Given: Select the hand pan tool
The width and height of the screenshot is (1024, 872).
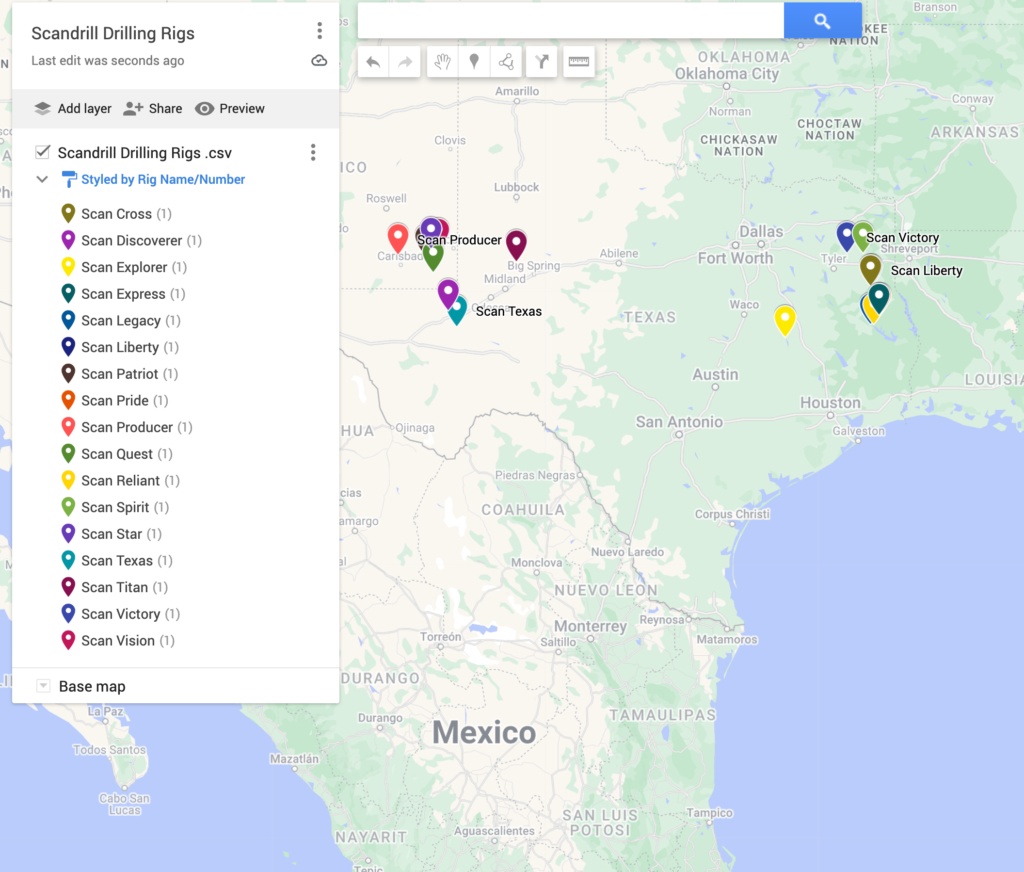Looking at the screenshot, I should coord(443,62).
